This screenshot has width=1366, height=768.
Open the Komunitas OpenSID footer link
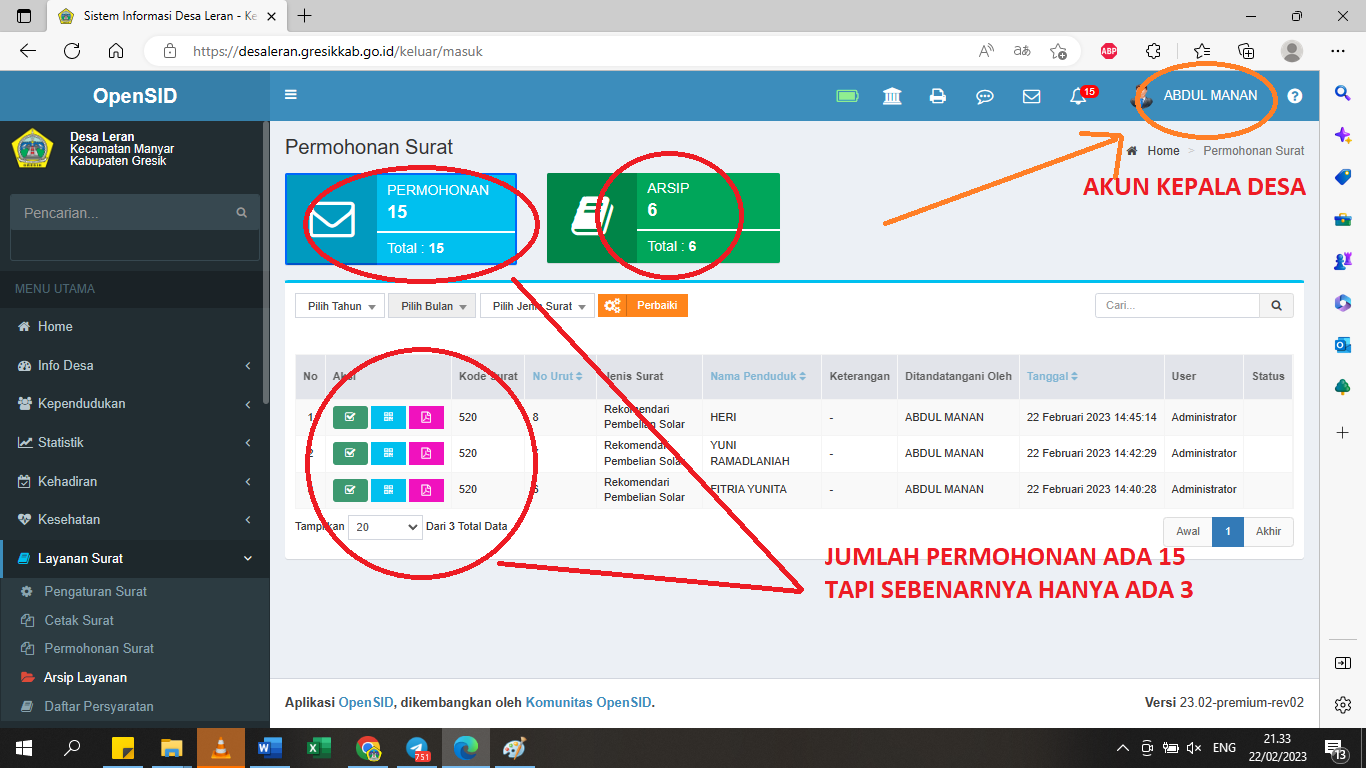[x=588, y=702]
